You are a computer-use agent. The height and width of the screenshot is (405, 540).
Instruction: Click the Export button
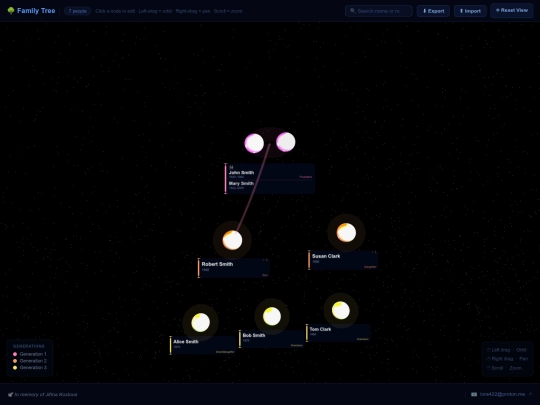(433, 11)
